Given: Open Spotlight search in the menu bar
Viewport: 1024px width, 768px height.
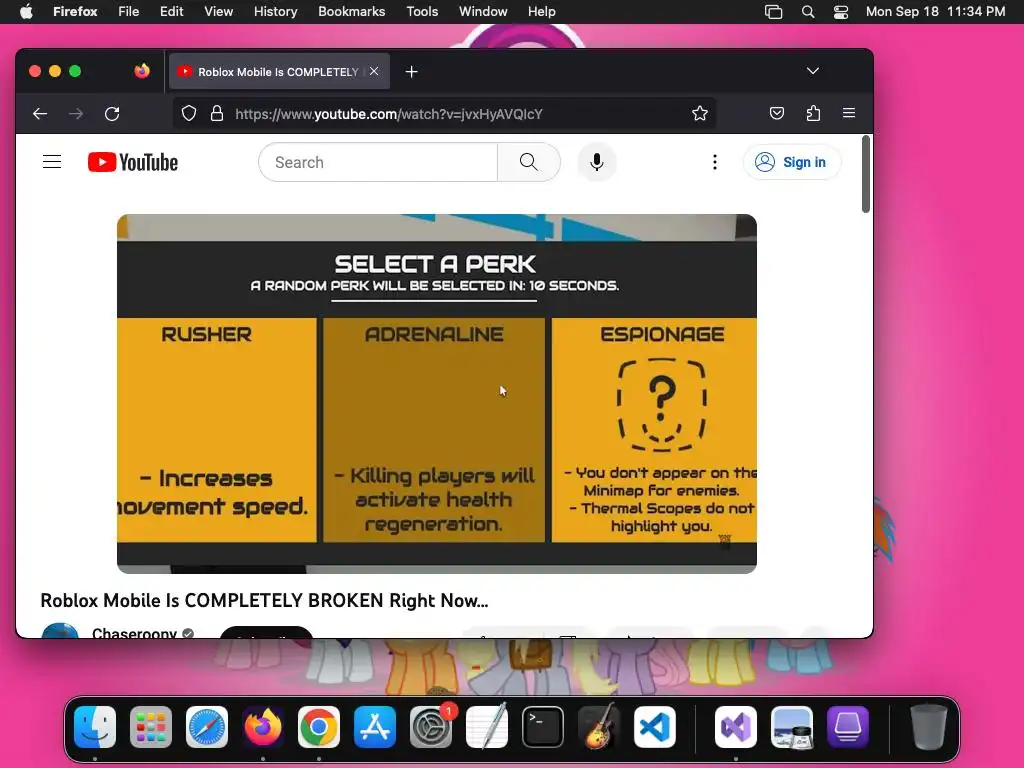Looking at the screenshot, I should click(808, 12).
